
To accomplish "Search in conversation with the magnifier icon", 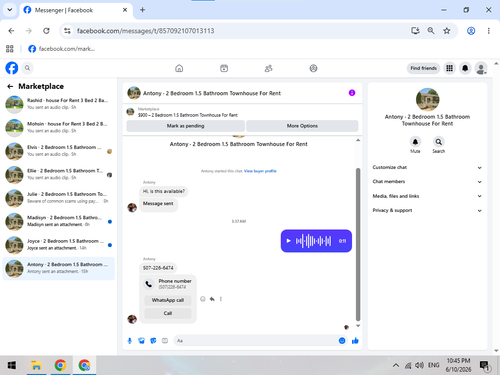I will (x=439, y=142).
